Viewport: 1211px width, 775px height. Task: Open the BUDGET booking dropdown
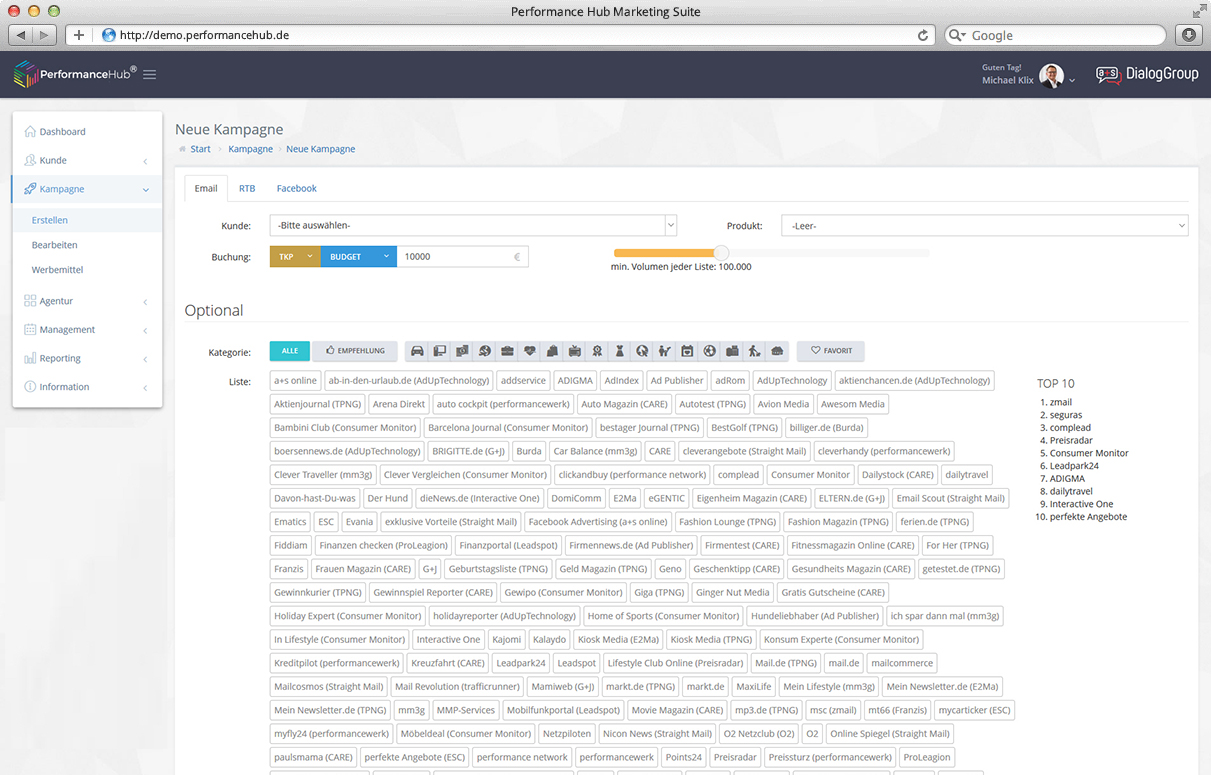pyautogui.click(x=358, y=257)
